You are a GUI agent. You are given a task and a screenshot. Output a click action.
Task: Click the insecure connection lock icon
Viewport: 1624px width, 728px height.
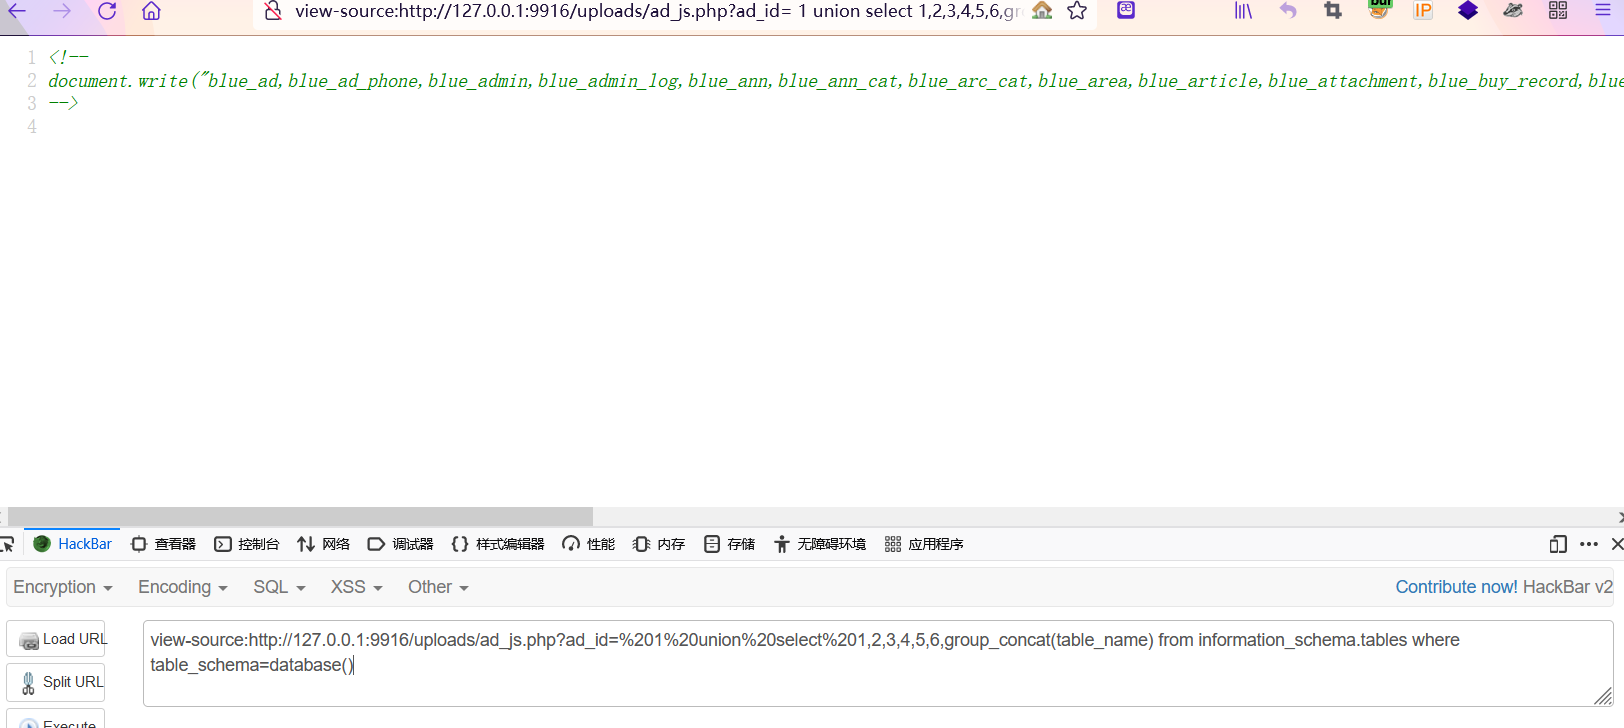tap(273, 11)
